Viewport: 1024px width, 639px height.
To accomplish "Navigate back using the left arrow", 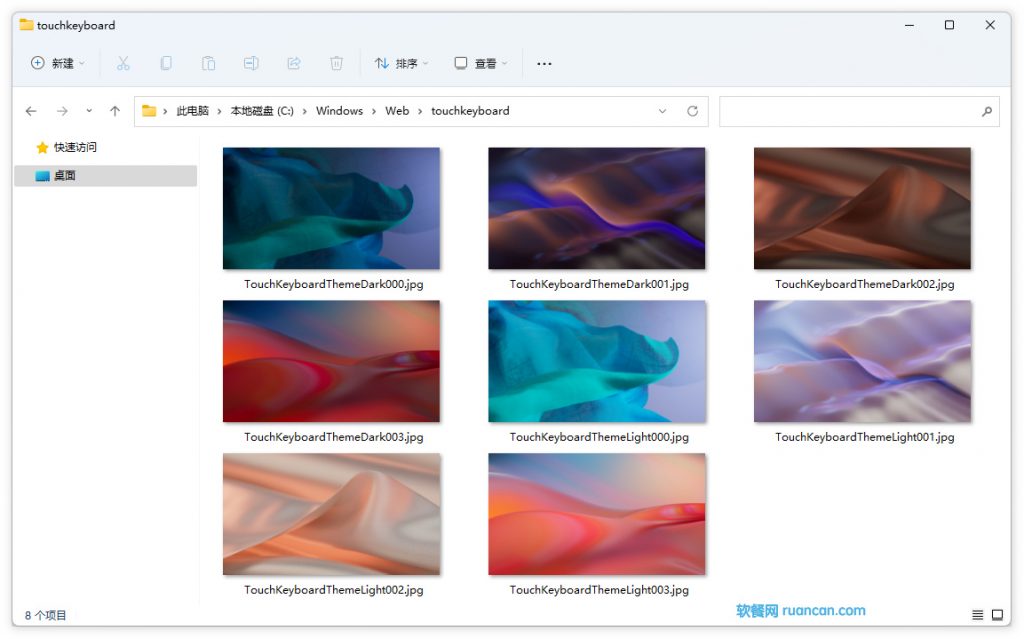I will (x=31, y=111).
